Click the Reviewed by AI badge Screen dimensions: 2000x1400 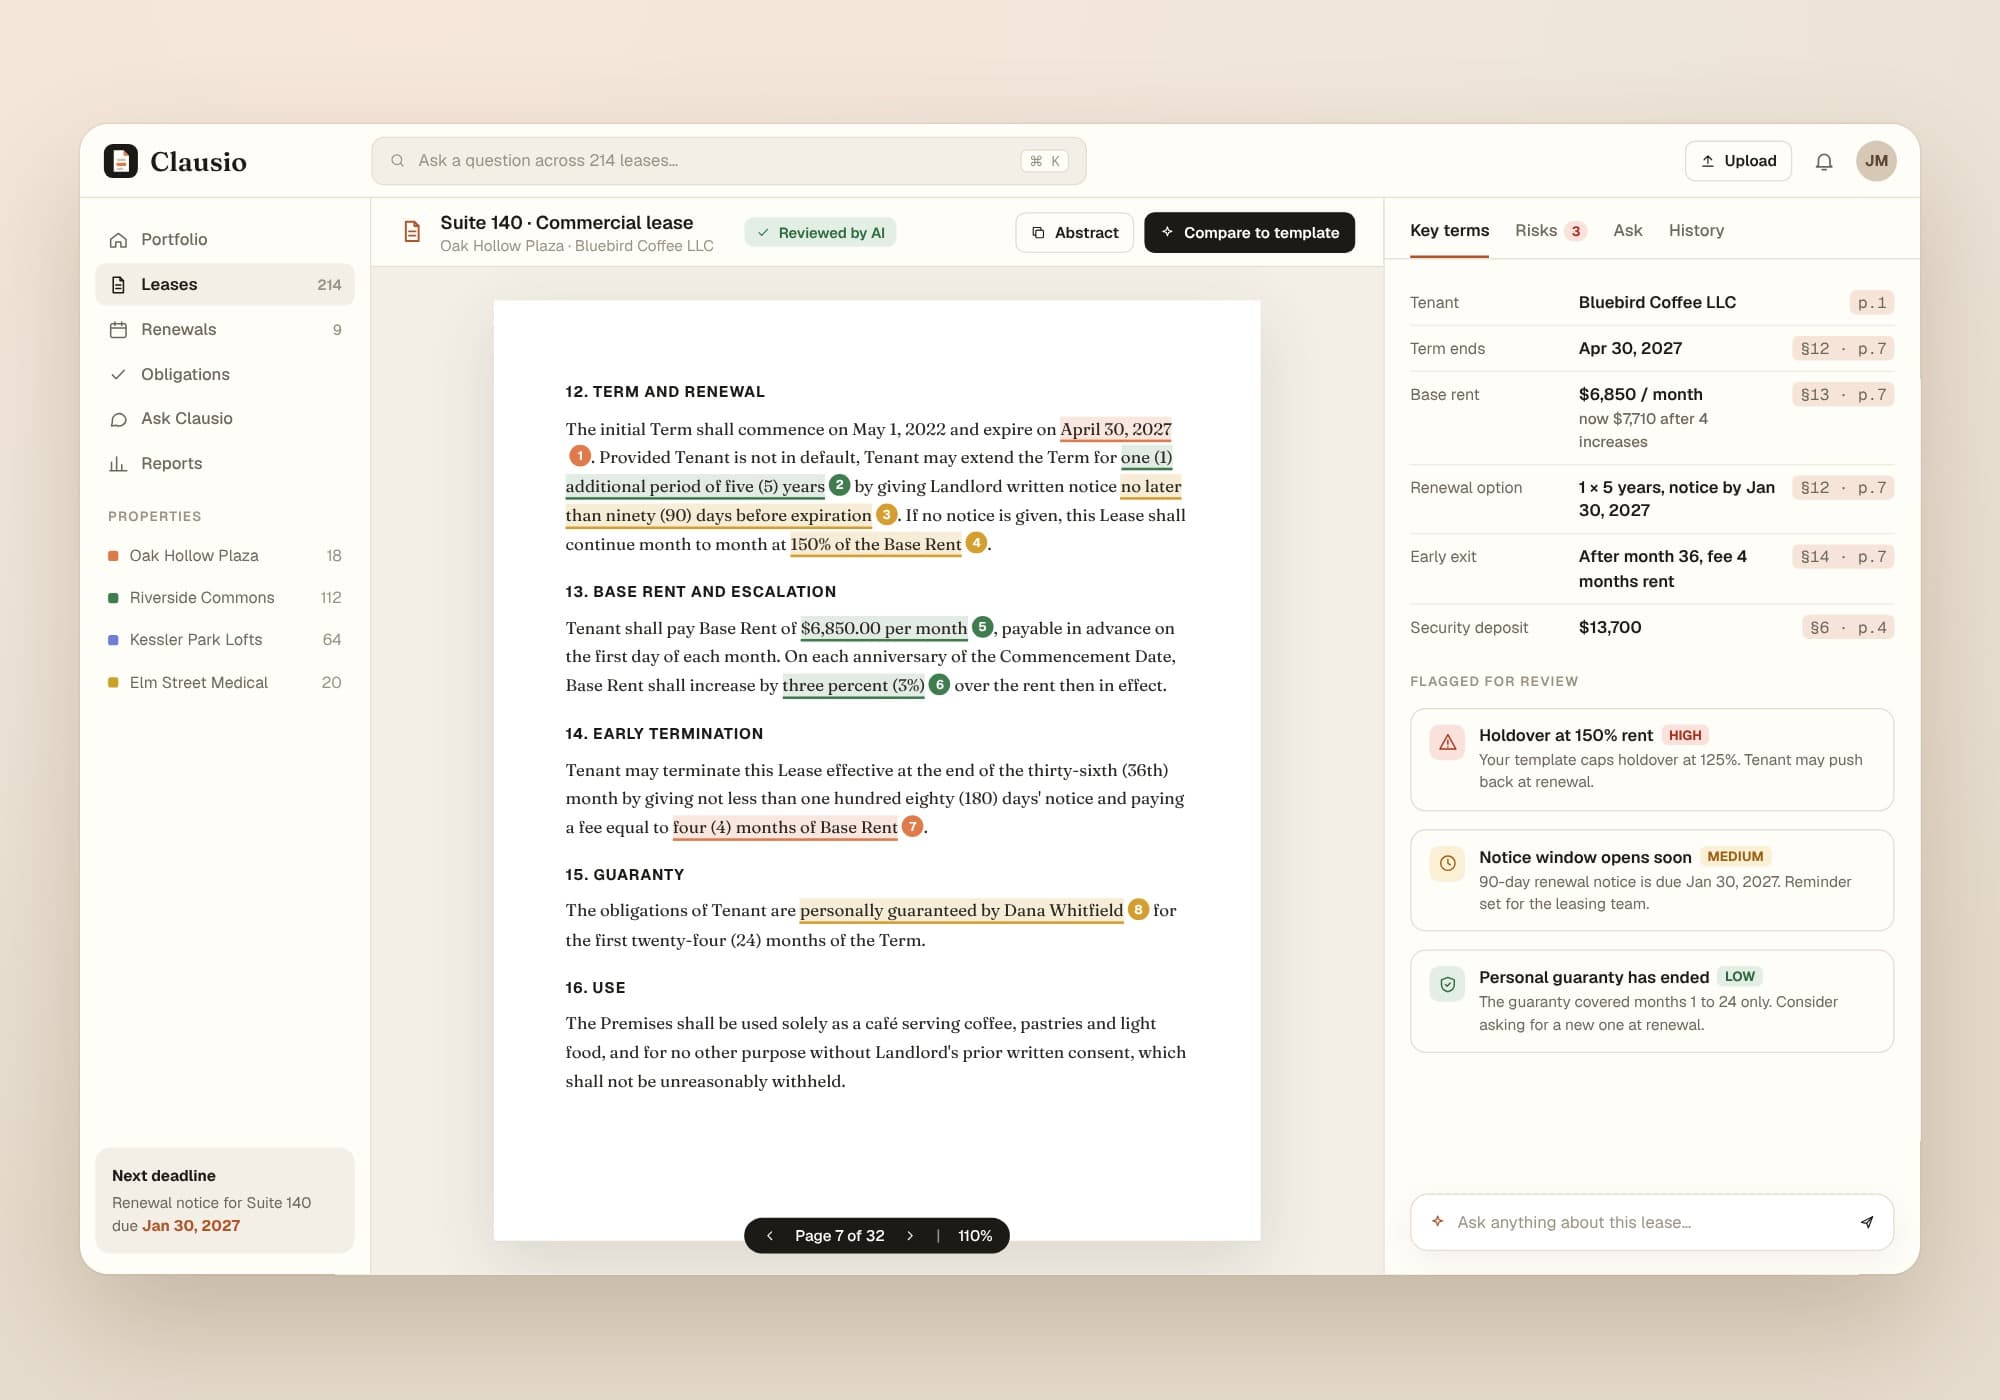click(x=820, y=233)
